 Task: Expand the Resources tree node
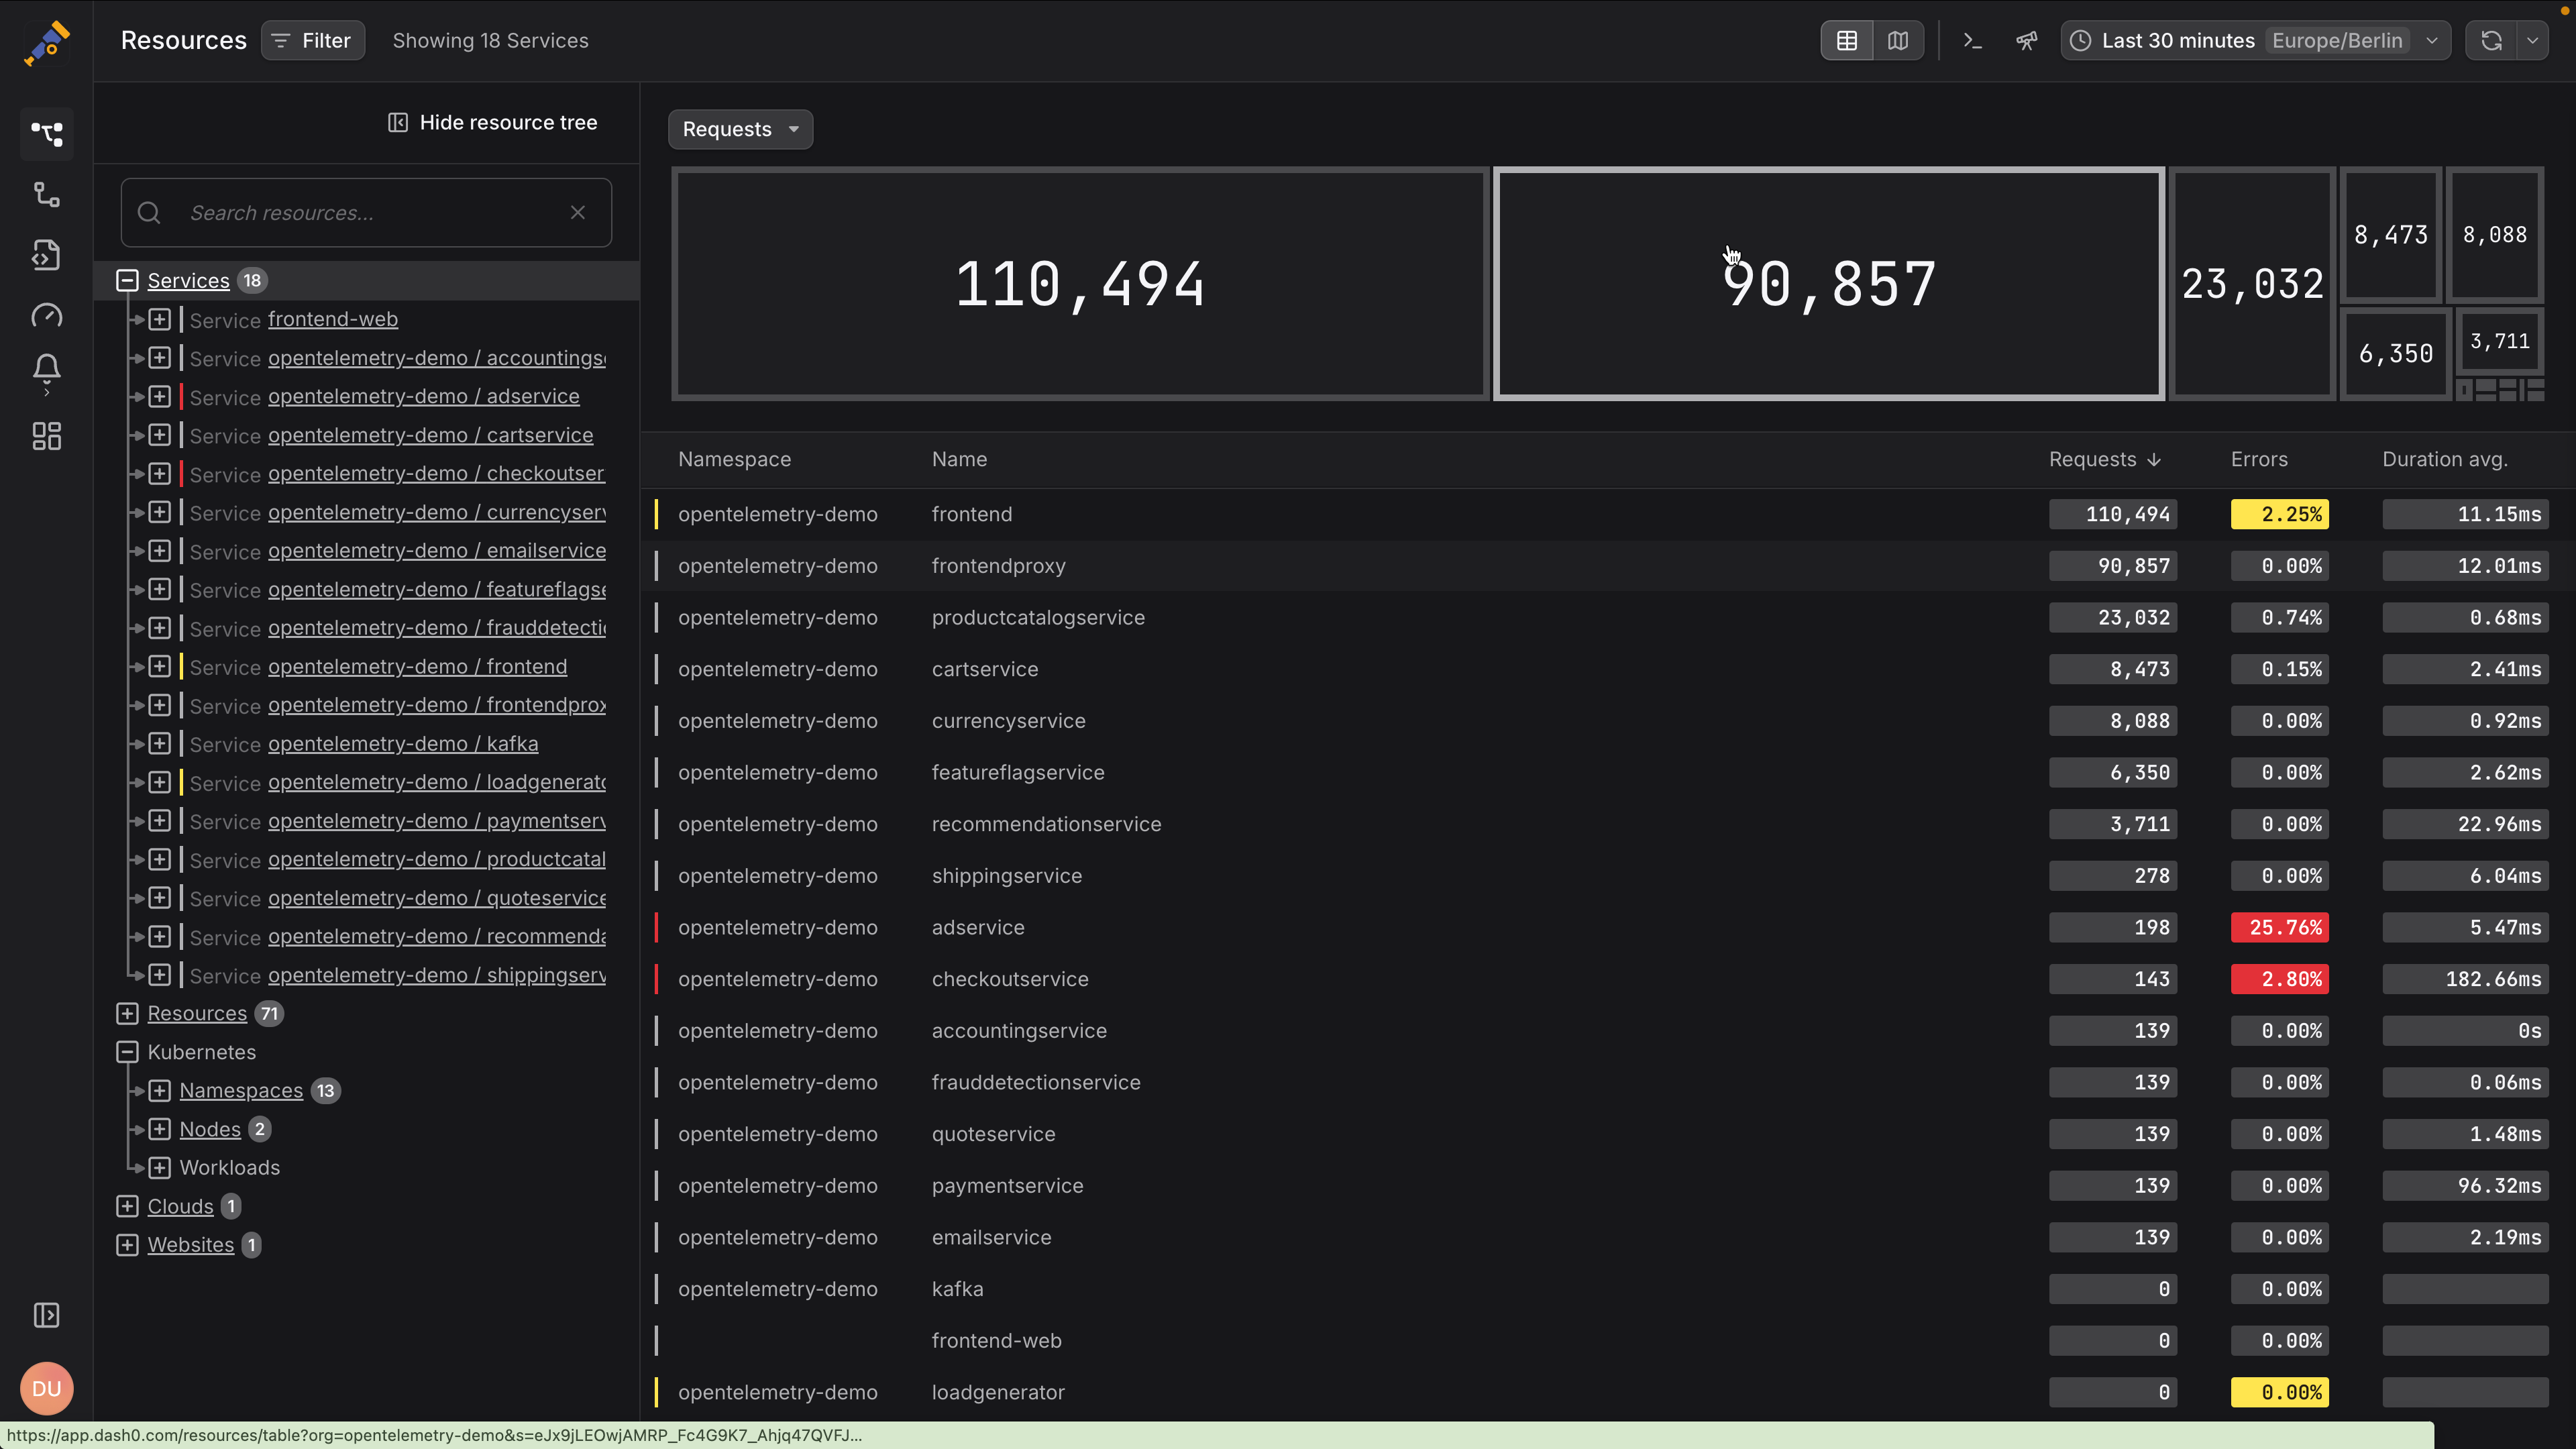tap(127, 1013)
